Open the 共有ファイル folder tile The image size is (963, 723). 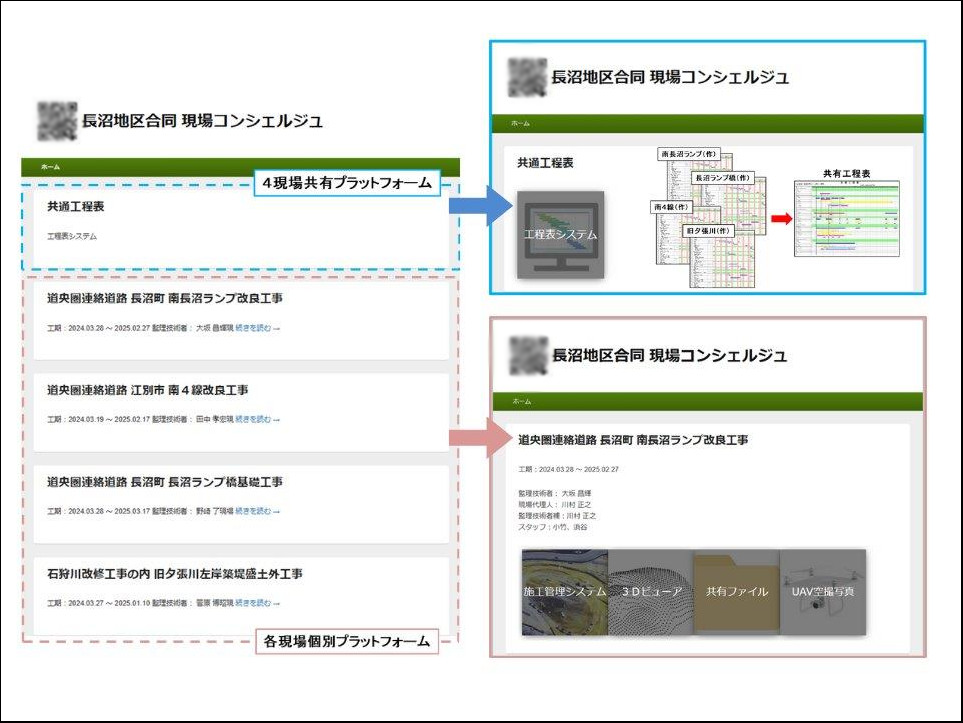point(736,591)
